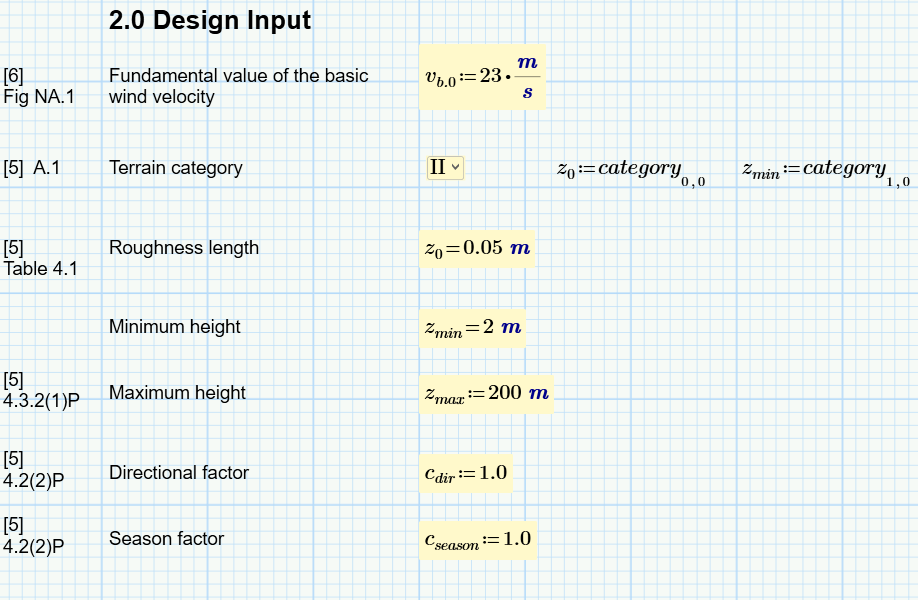
Task: Select the 2.0 Design Input heading
Action: [211, 20]
